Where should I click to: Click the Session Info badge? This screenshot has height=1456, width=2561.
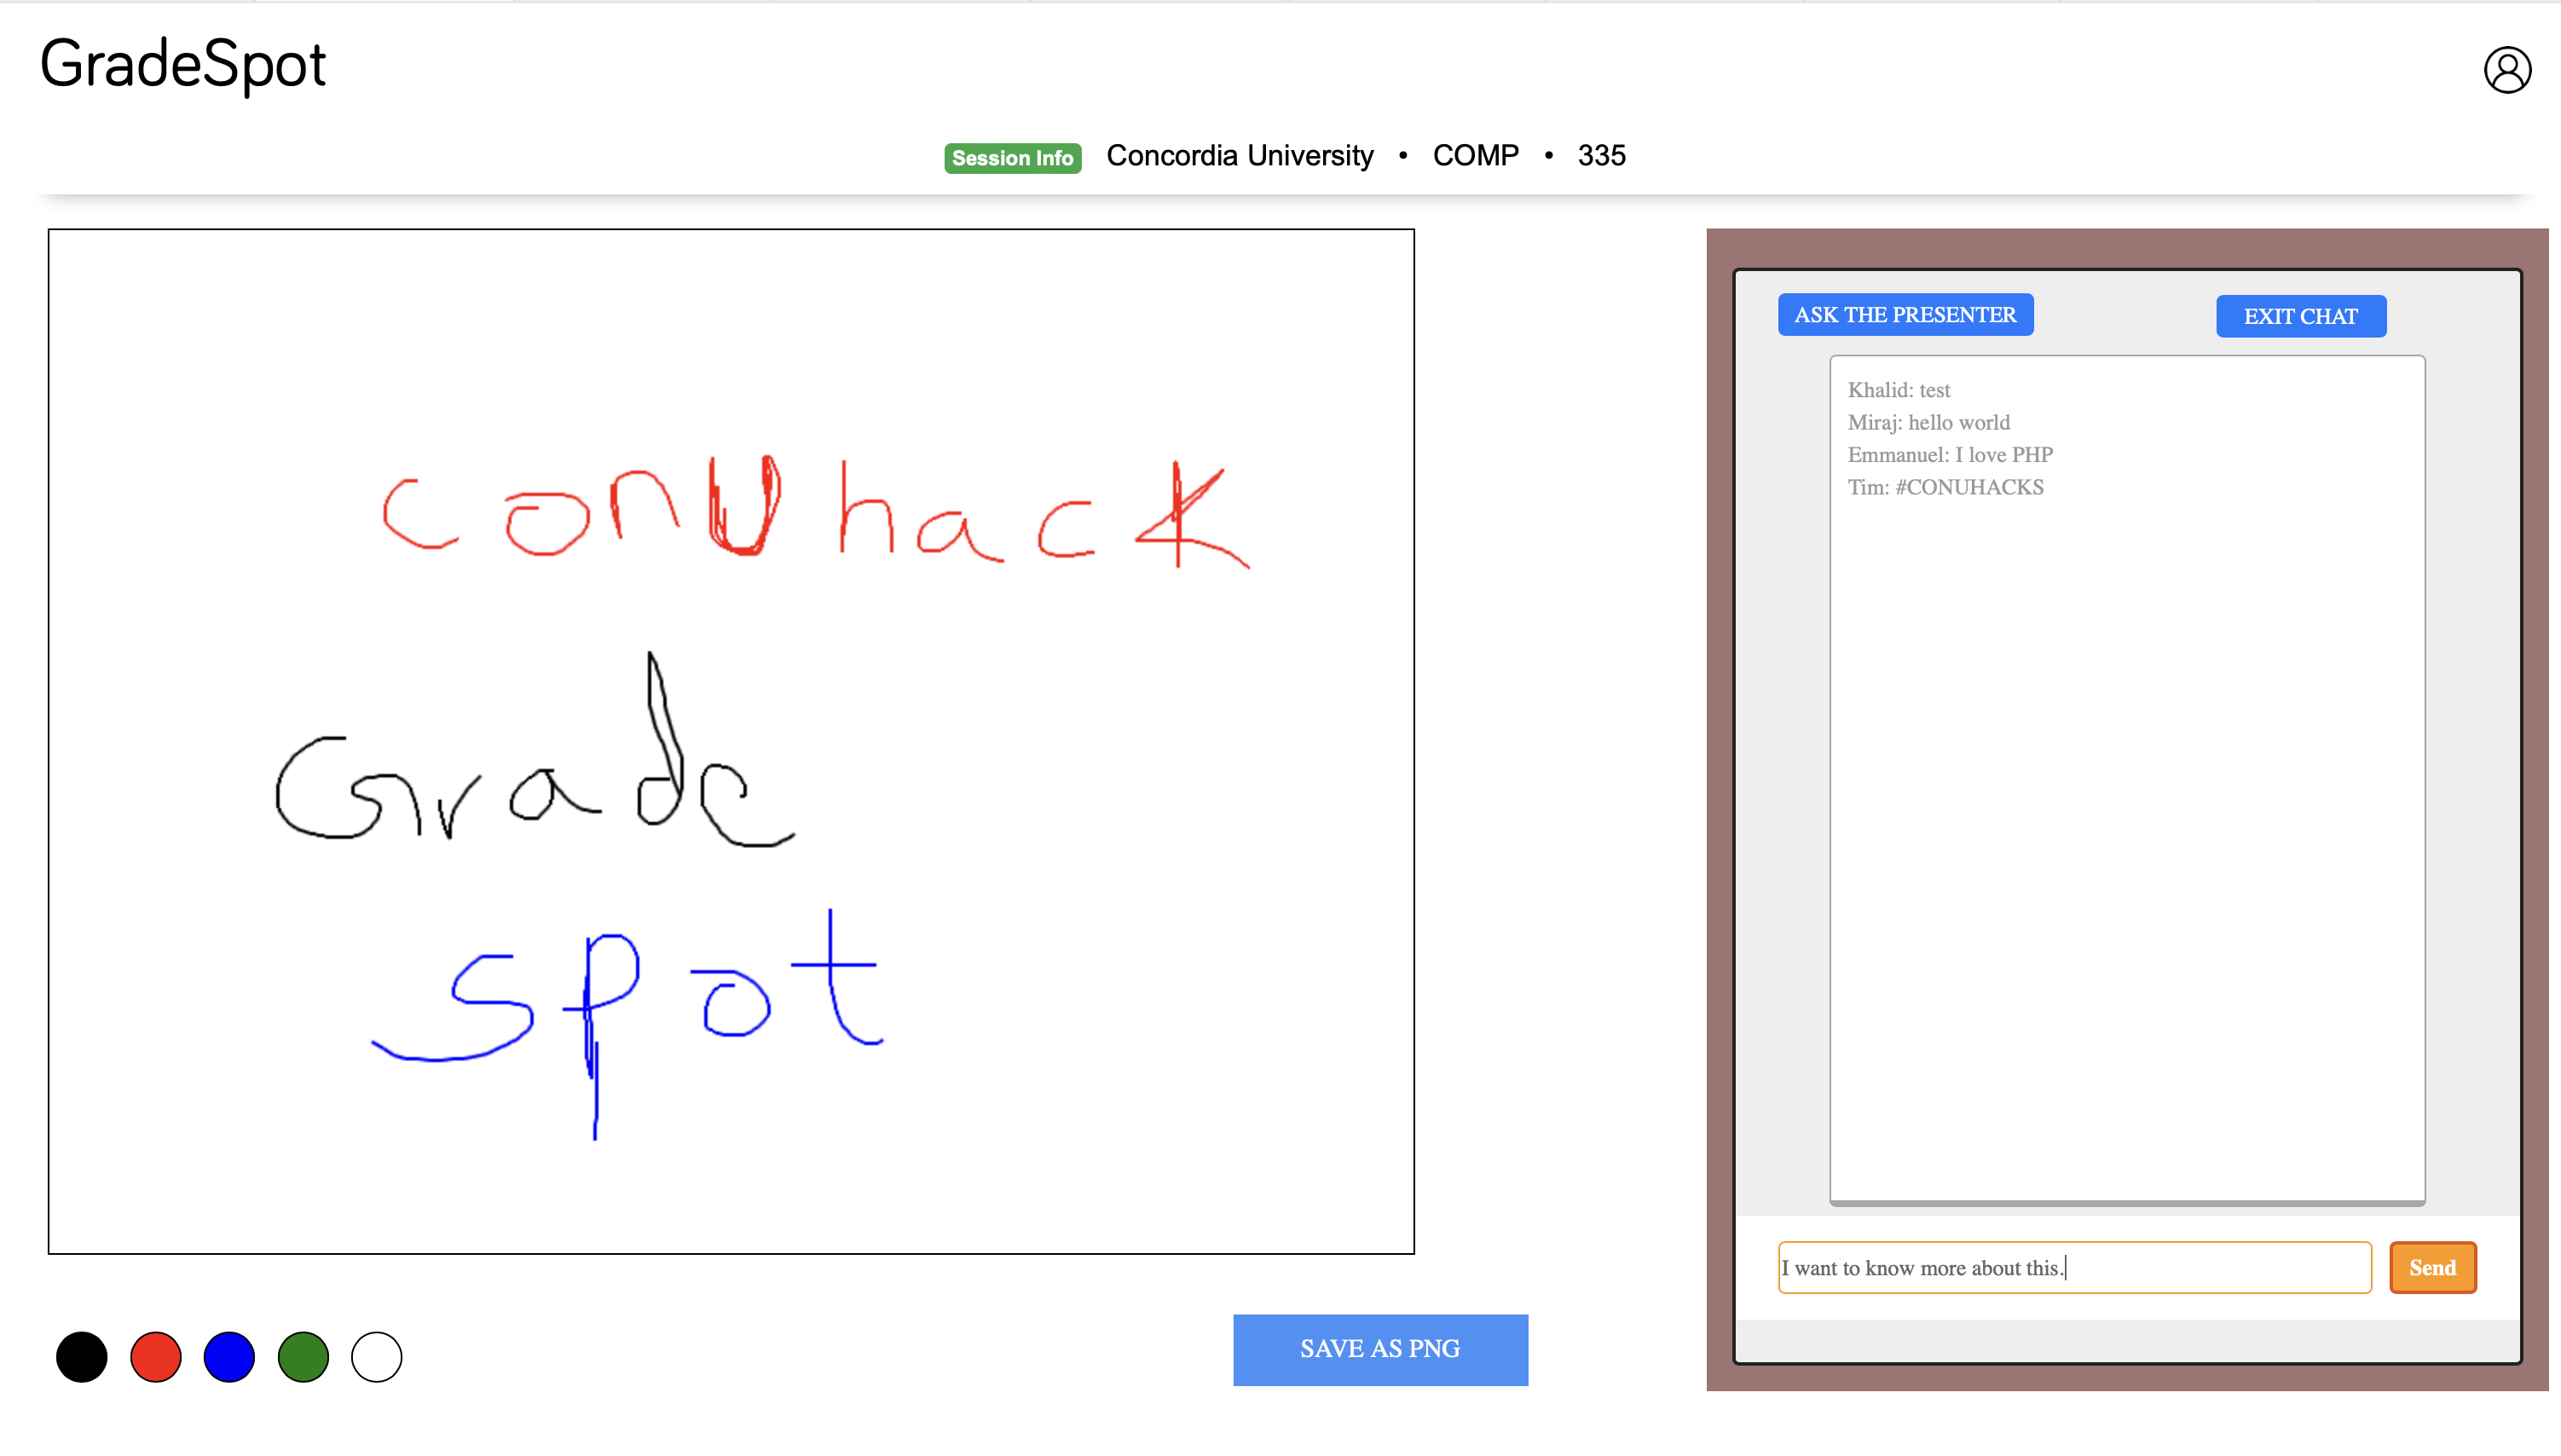[x=1011, y=158]
